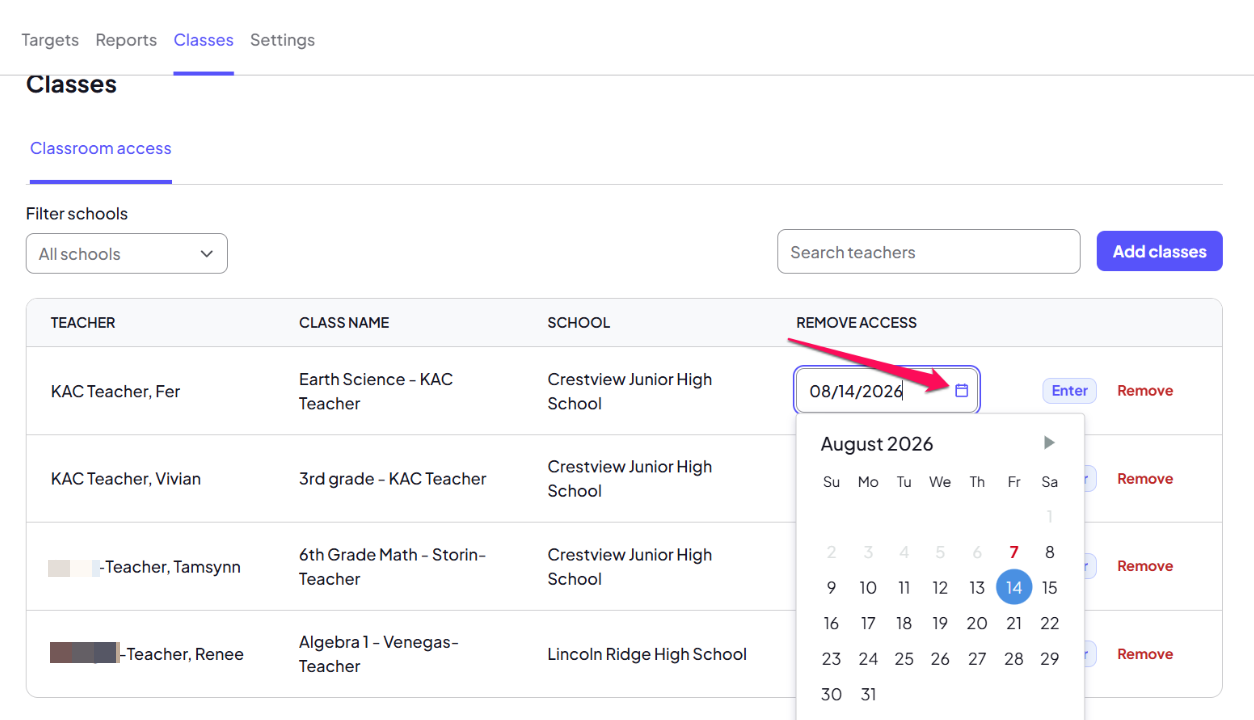Focus the Search teachers field
The width and height of the screenshot is (1254, 720).
coord(929,252)
